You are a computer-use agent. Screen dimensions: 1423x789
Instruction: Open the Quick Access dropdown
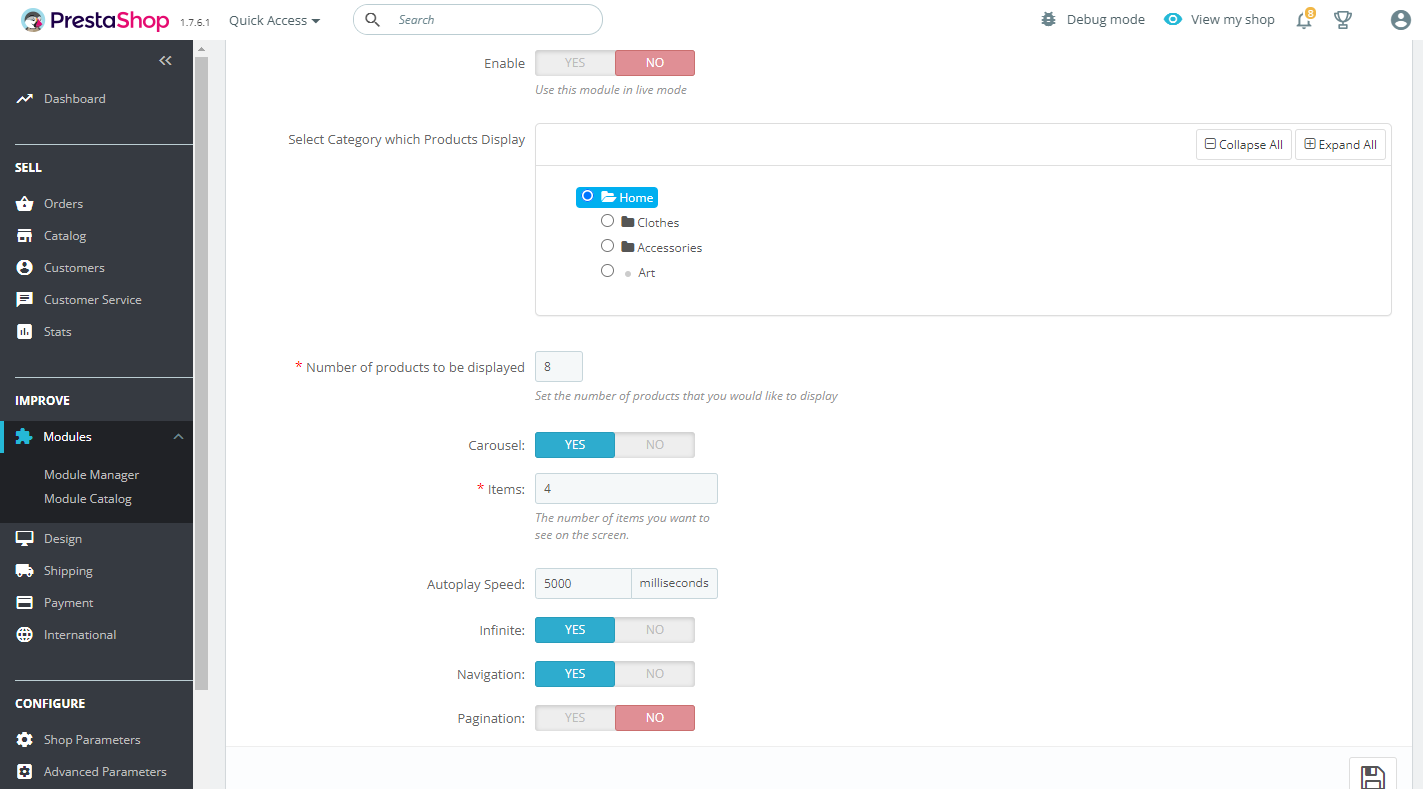pos(274,20)
